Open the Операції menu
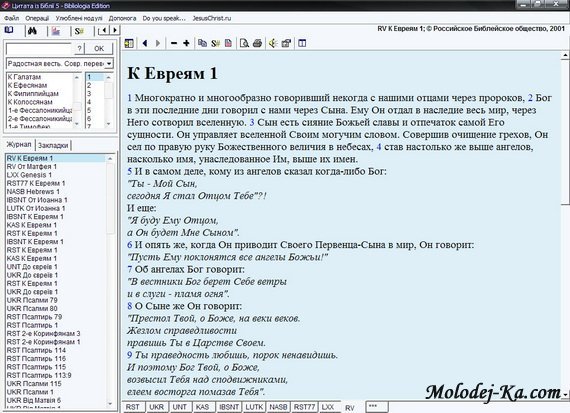The width and height of the screenshot is (570, 413). (x=37, y=18)
